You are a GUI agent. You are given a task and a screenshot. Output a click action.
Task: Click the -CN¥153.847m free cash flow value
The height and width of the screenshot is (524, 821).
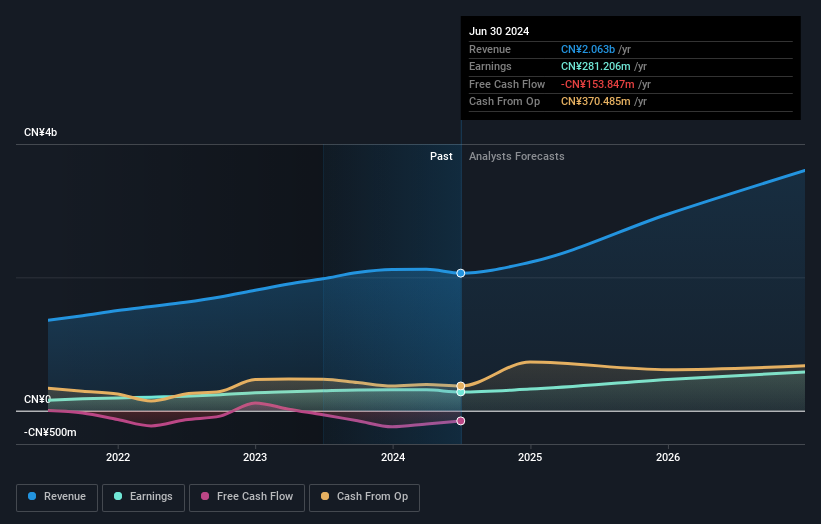(x=597, y=84)
